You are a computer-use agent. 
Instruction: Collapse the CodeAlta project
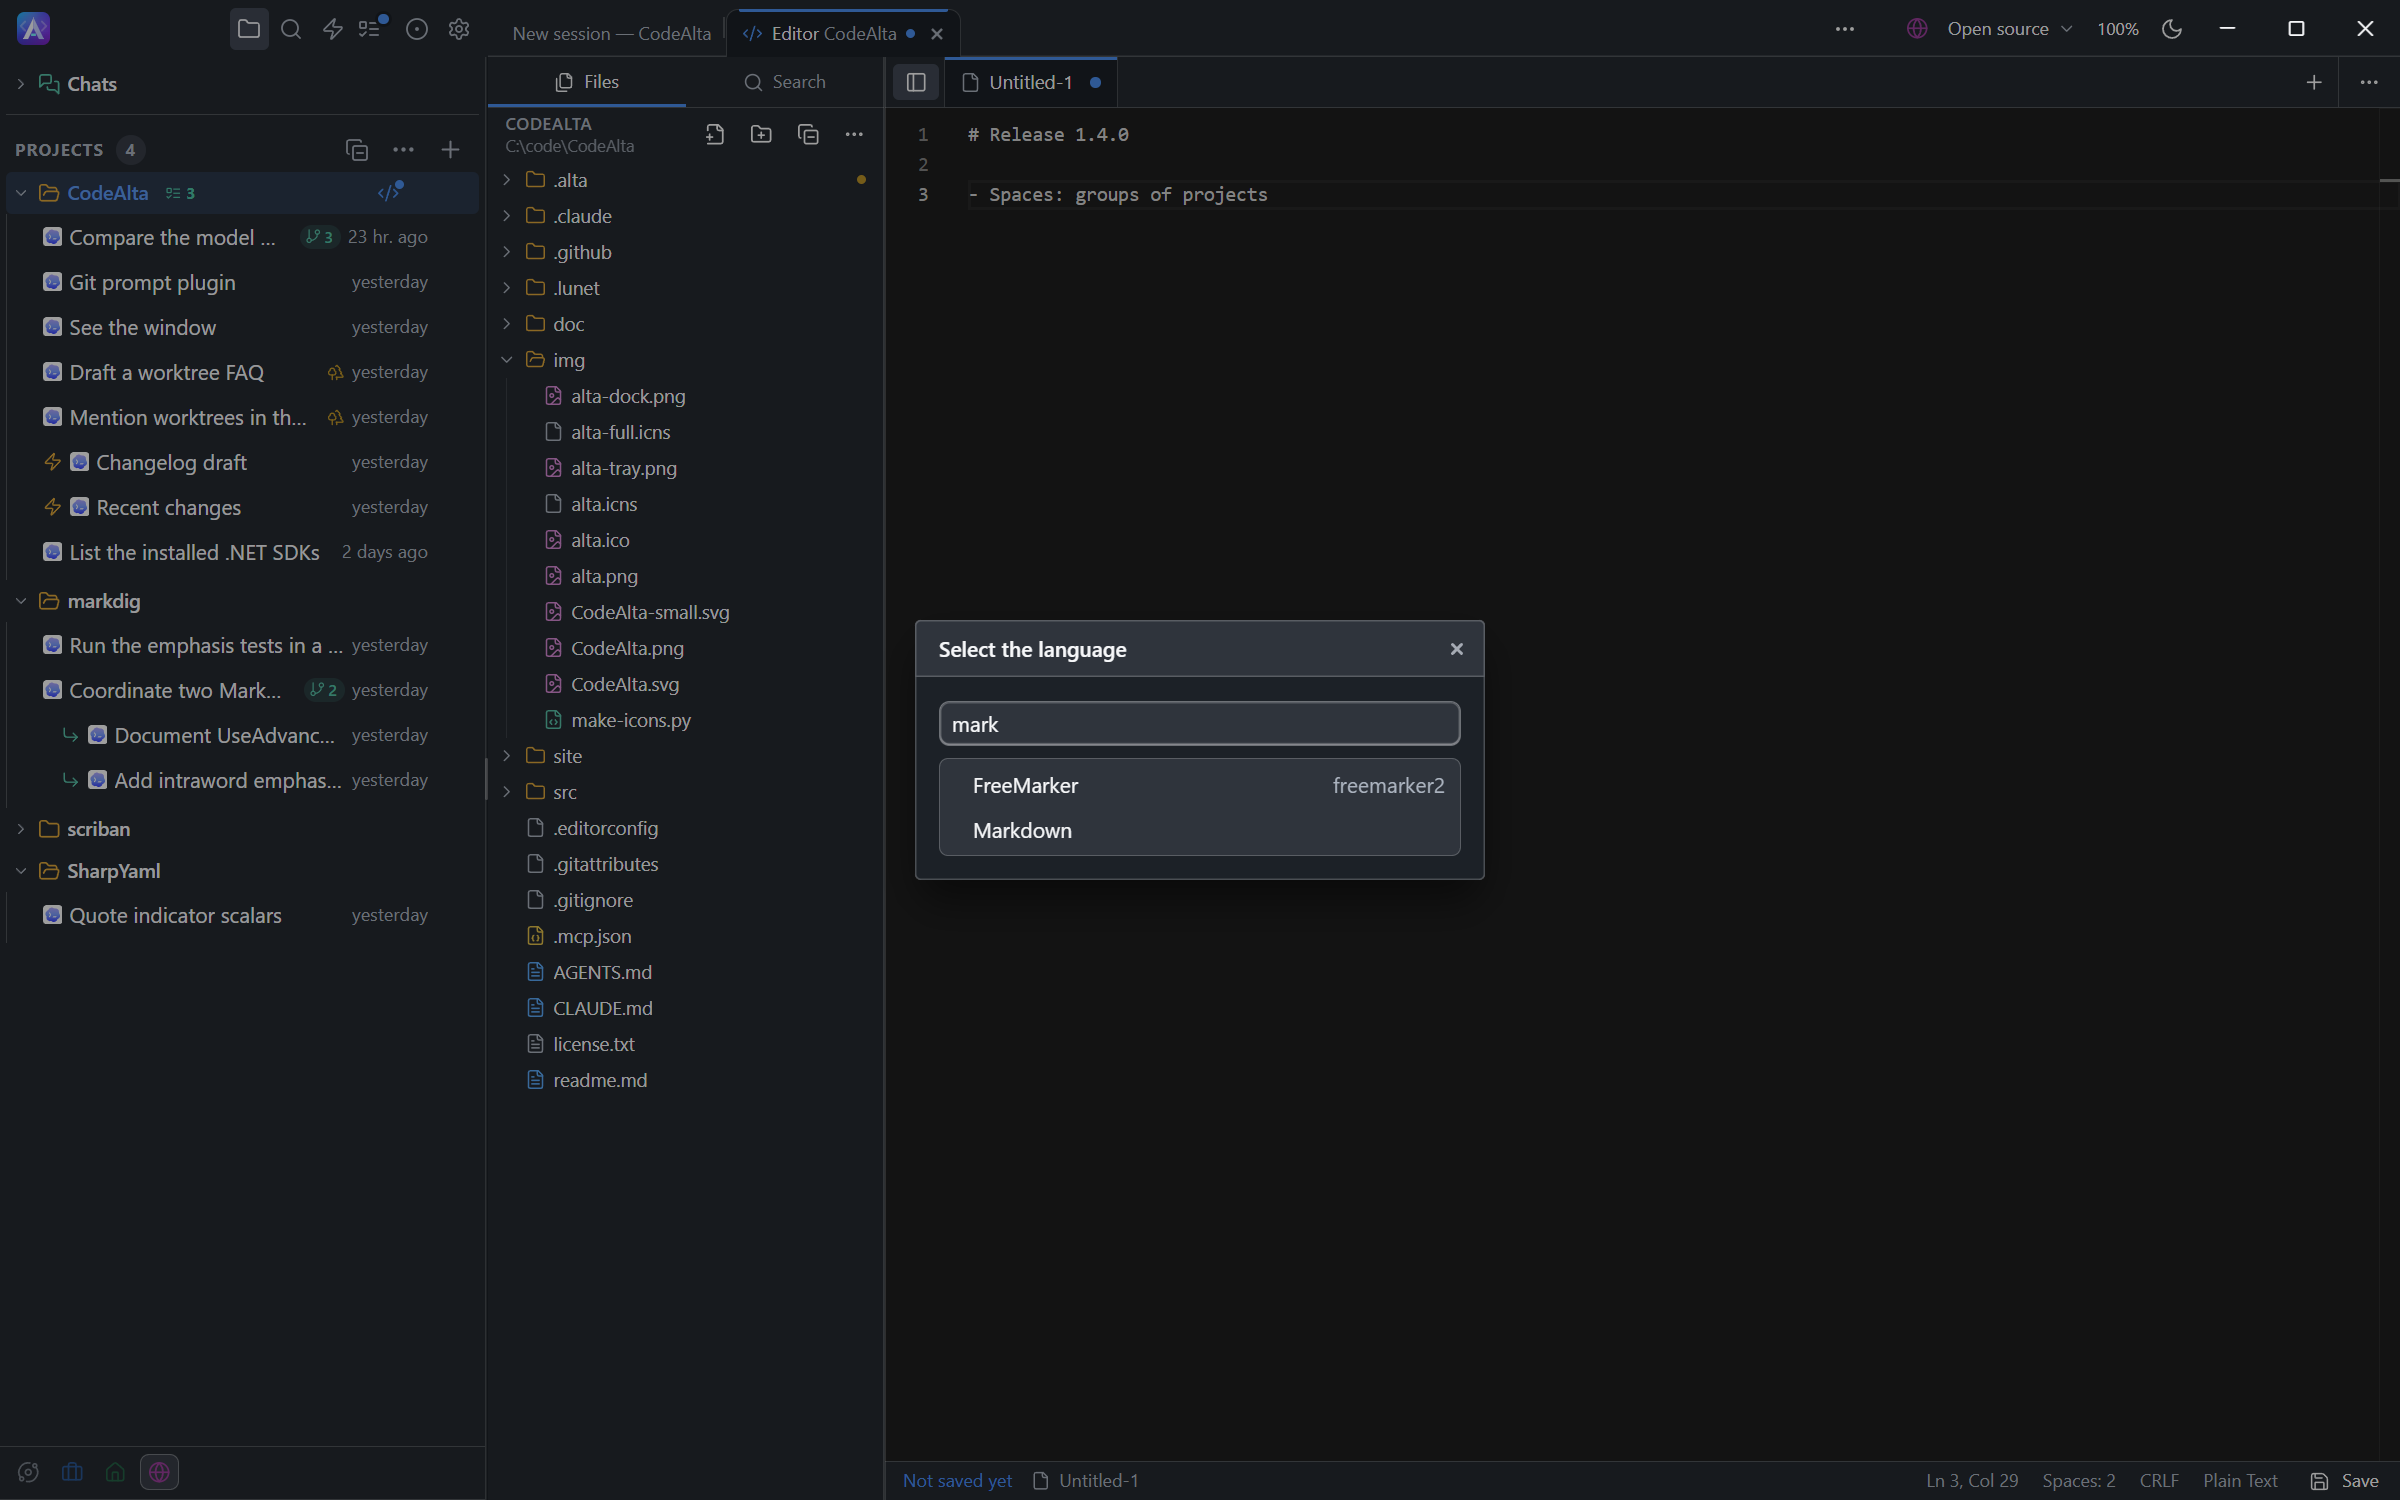coord(21,193)
